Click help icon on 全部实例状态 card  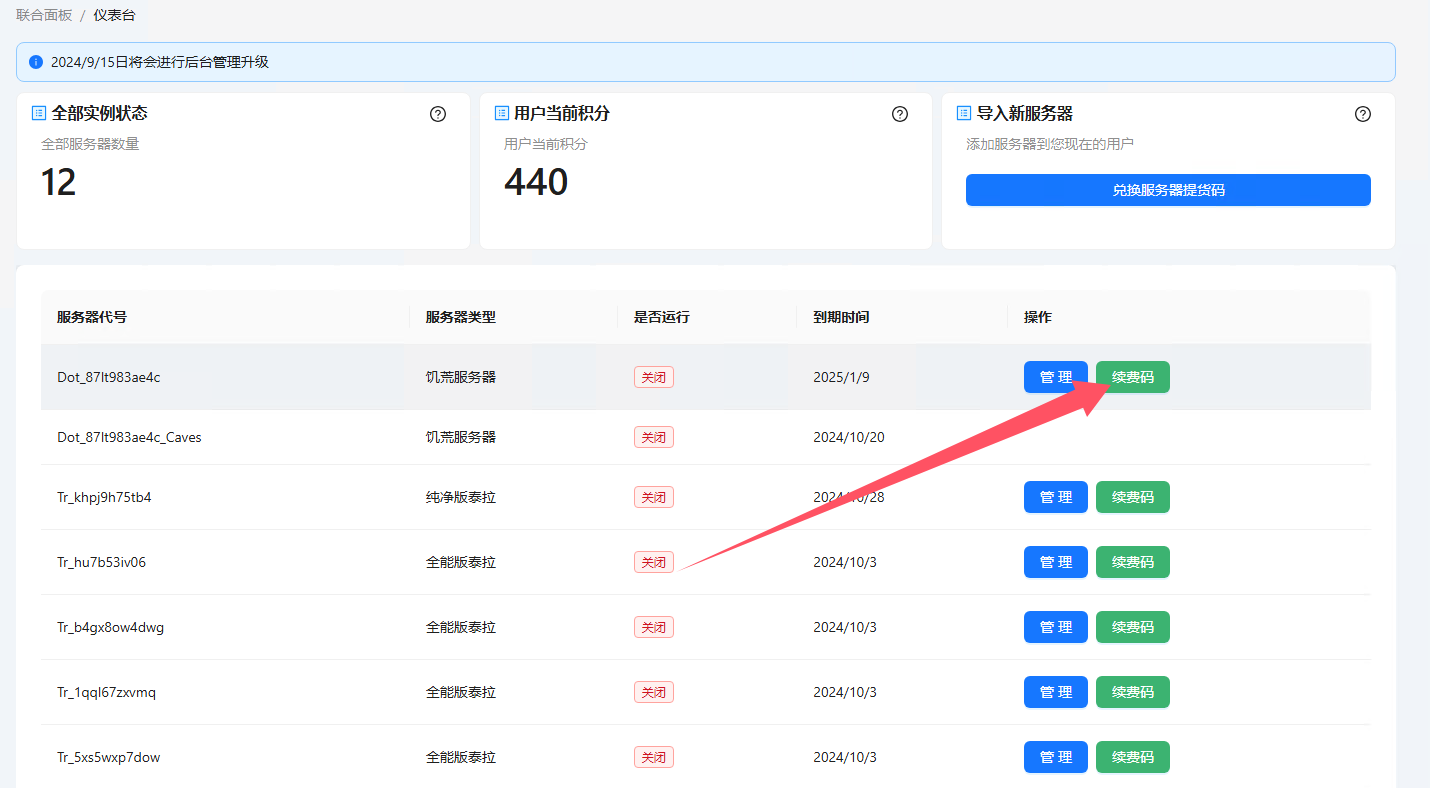coord(438,114)
